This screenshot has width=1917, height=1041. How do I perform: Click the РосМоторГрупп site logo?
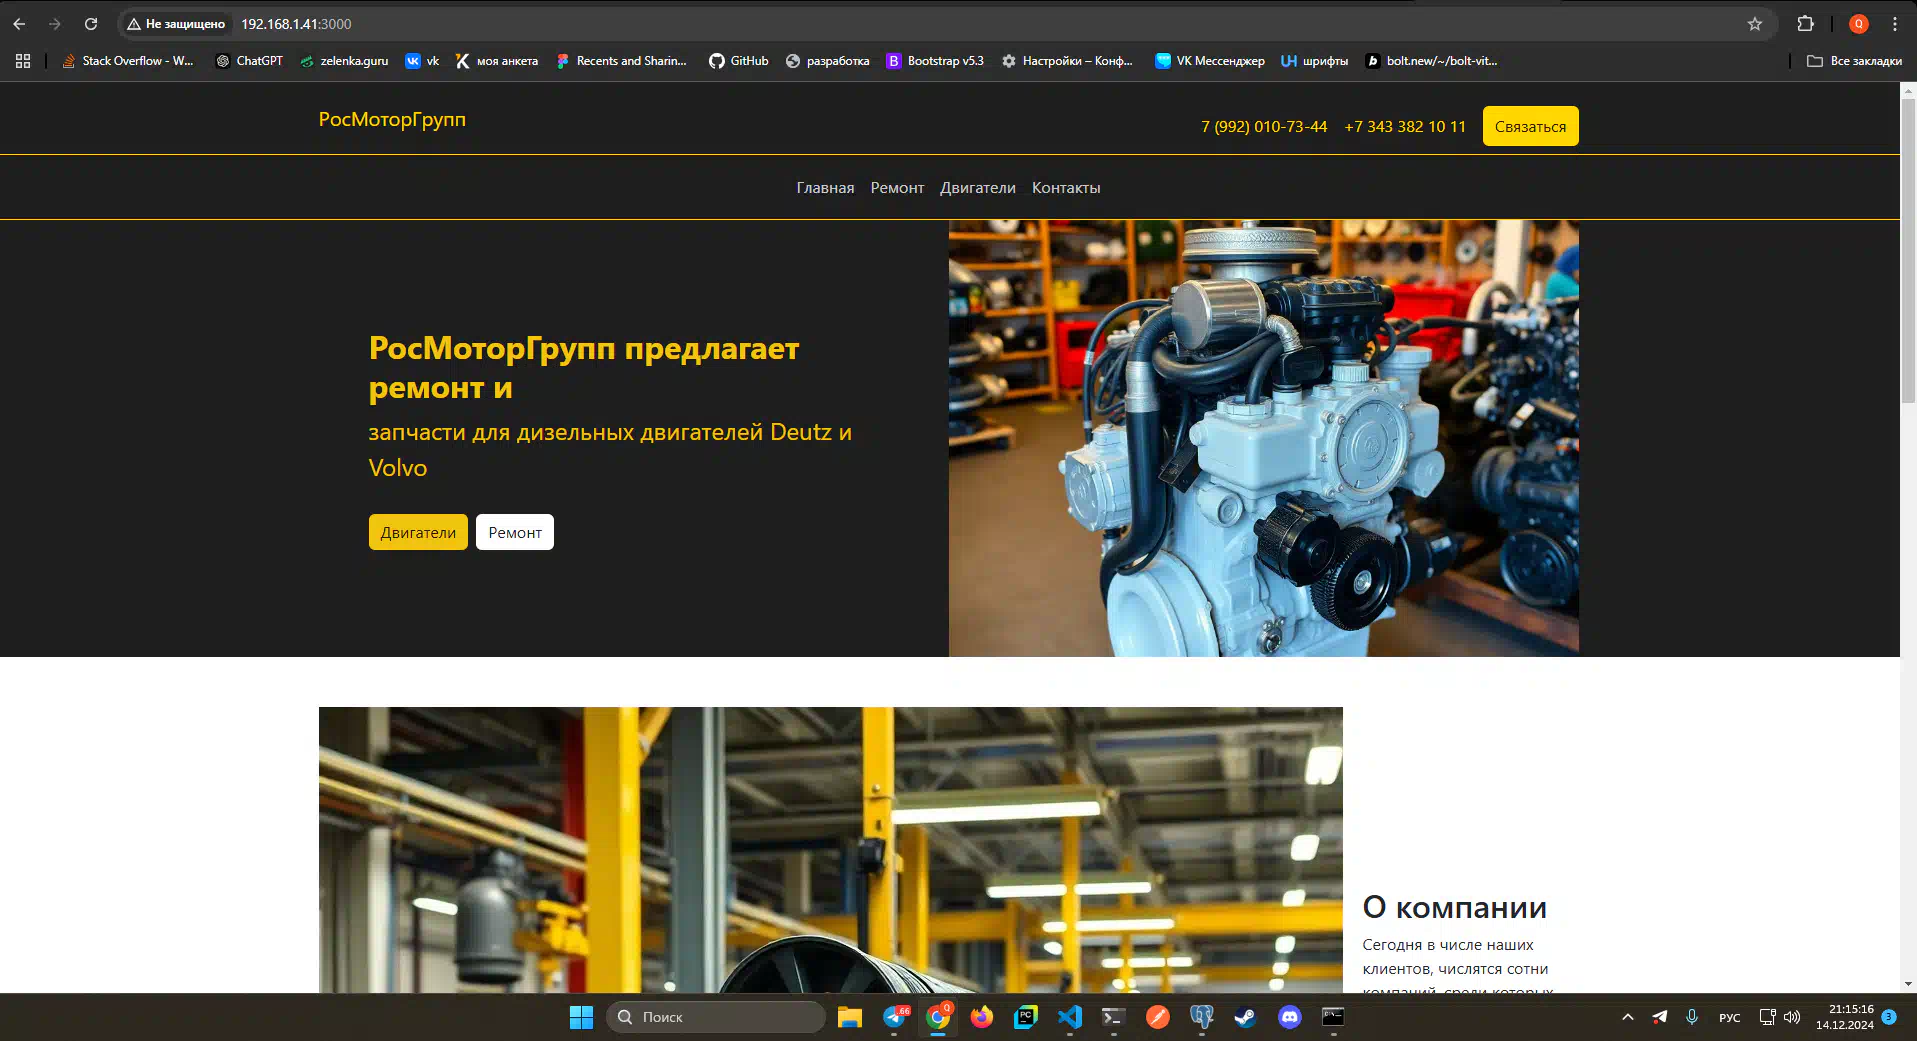(392, 120)
